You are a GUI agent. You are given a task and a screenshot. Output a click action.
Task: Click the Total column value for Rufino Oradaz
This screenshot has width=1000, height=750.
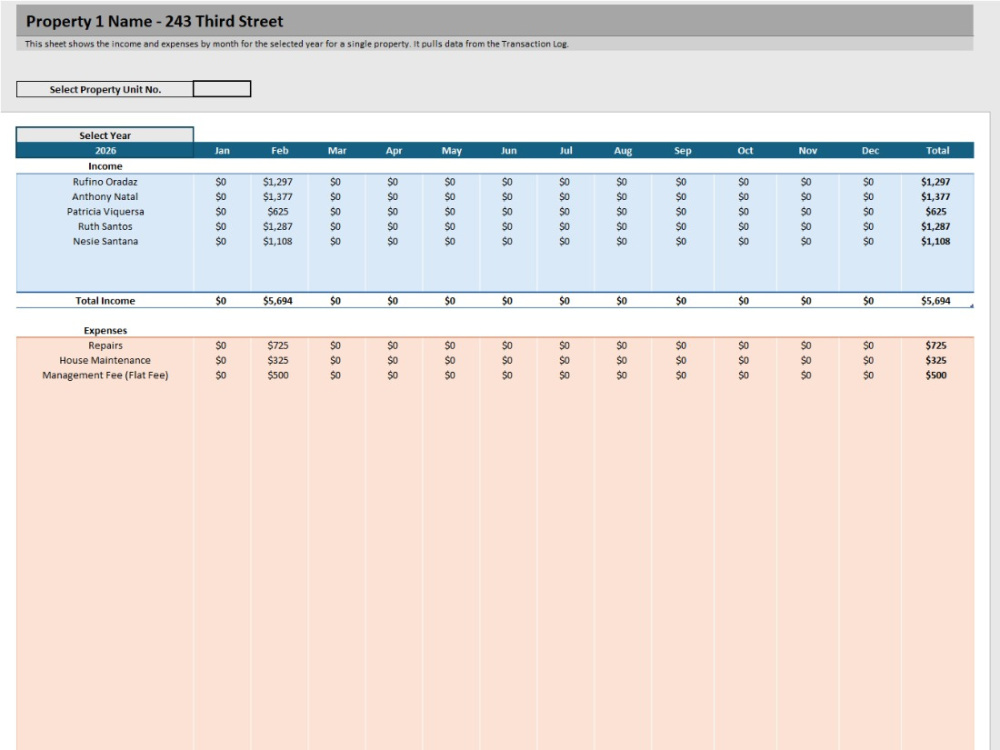[936, 182]
